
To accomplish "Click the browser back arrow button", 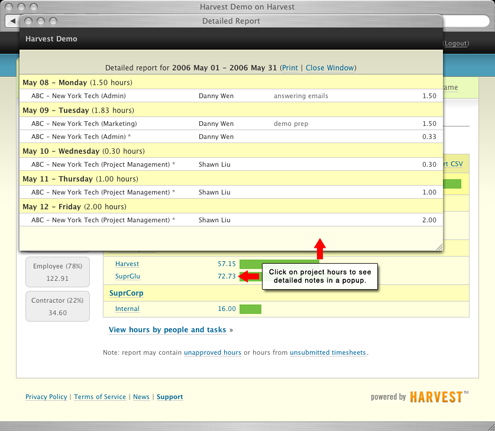I will pos(13,21).
